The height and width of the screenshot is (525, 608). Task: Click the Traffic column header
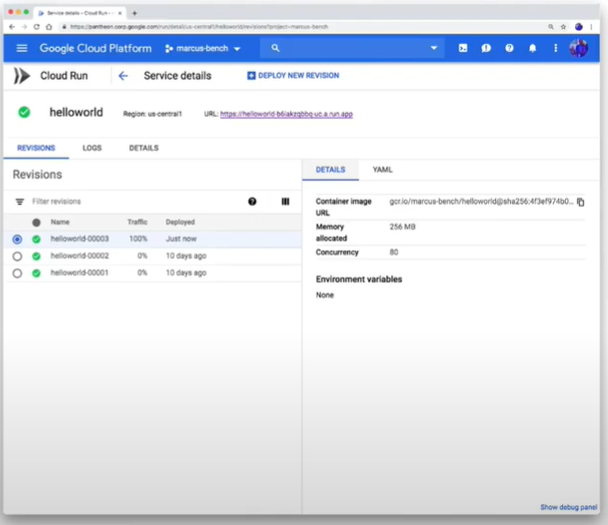137,222
